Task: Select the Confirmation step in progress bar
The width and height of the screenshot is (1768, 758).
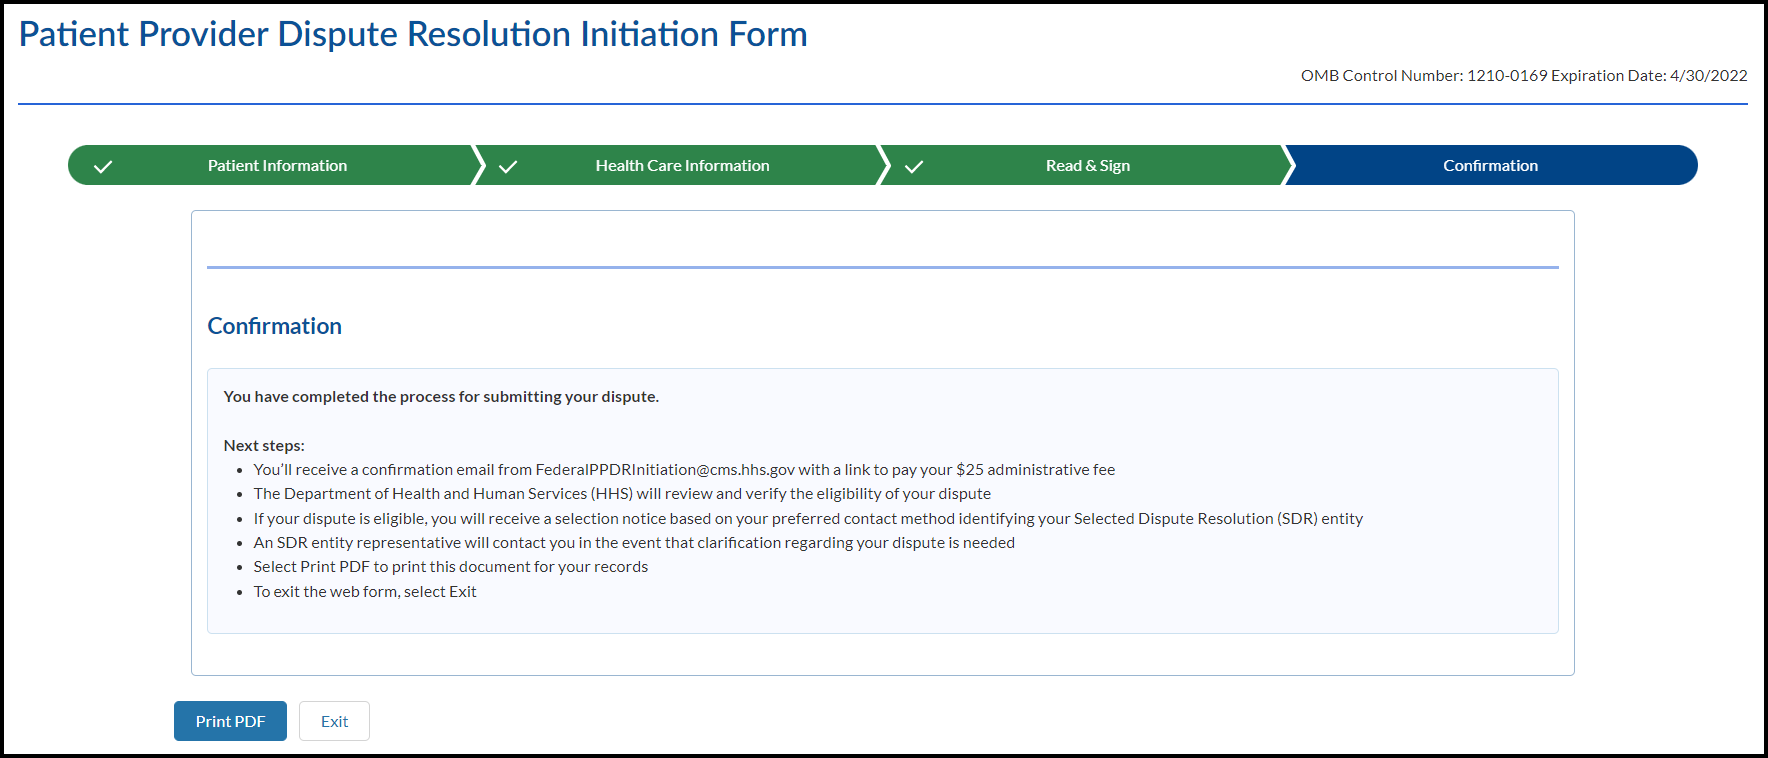Action: coord(1490,166)
